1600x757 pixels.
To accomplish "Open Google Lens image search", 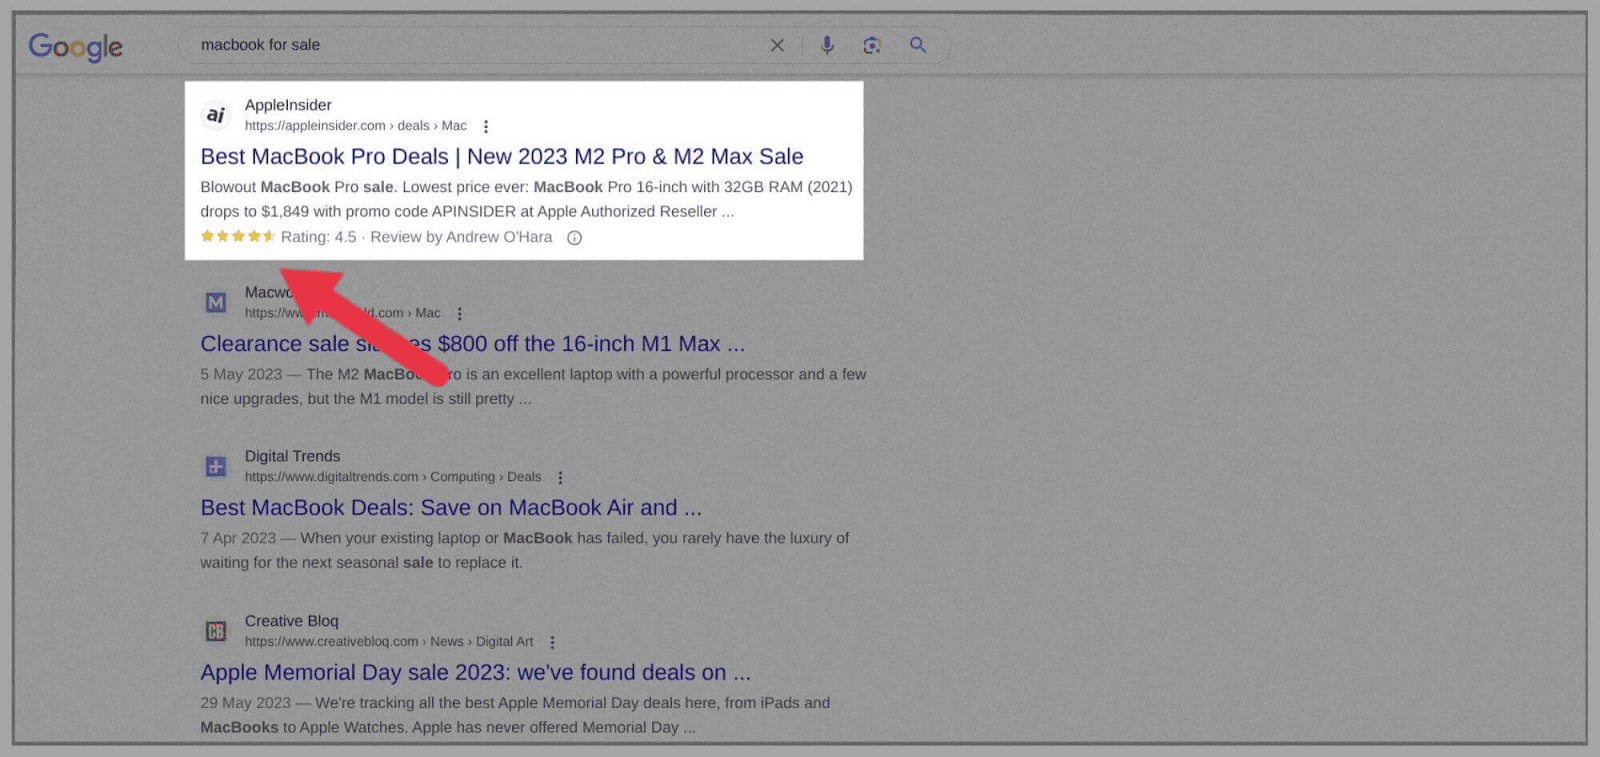I will (x=872, y=45).
